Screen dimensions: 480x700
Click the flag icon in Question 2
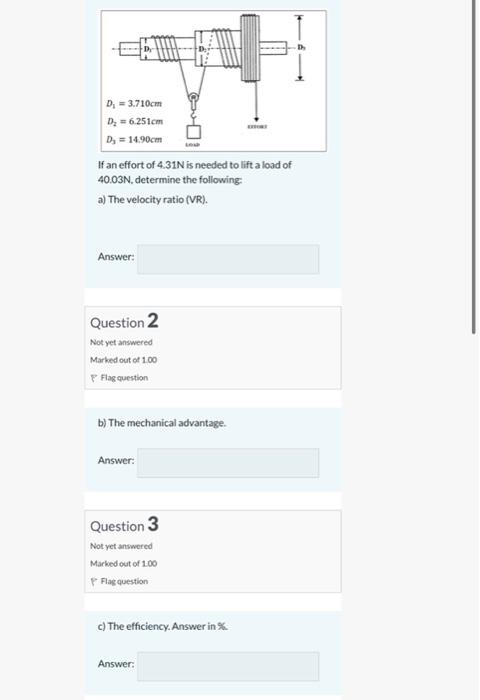94,378
